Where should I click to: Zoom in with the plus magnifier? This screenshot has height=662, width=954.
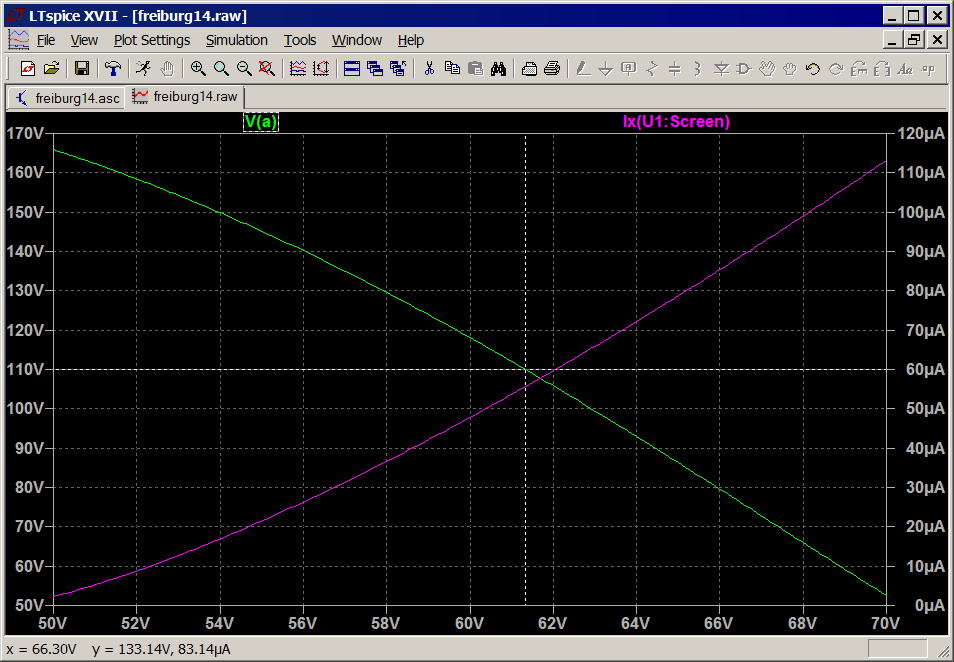pyautogui.click(x=198, y=69)
